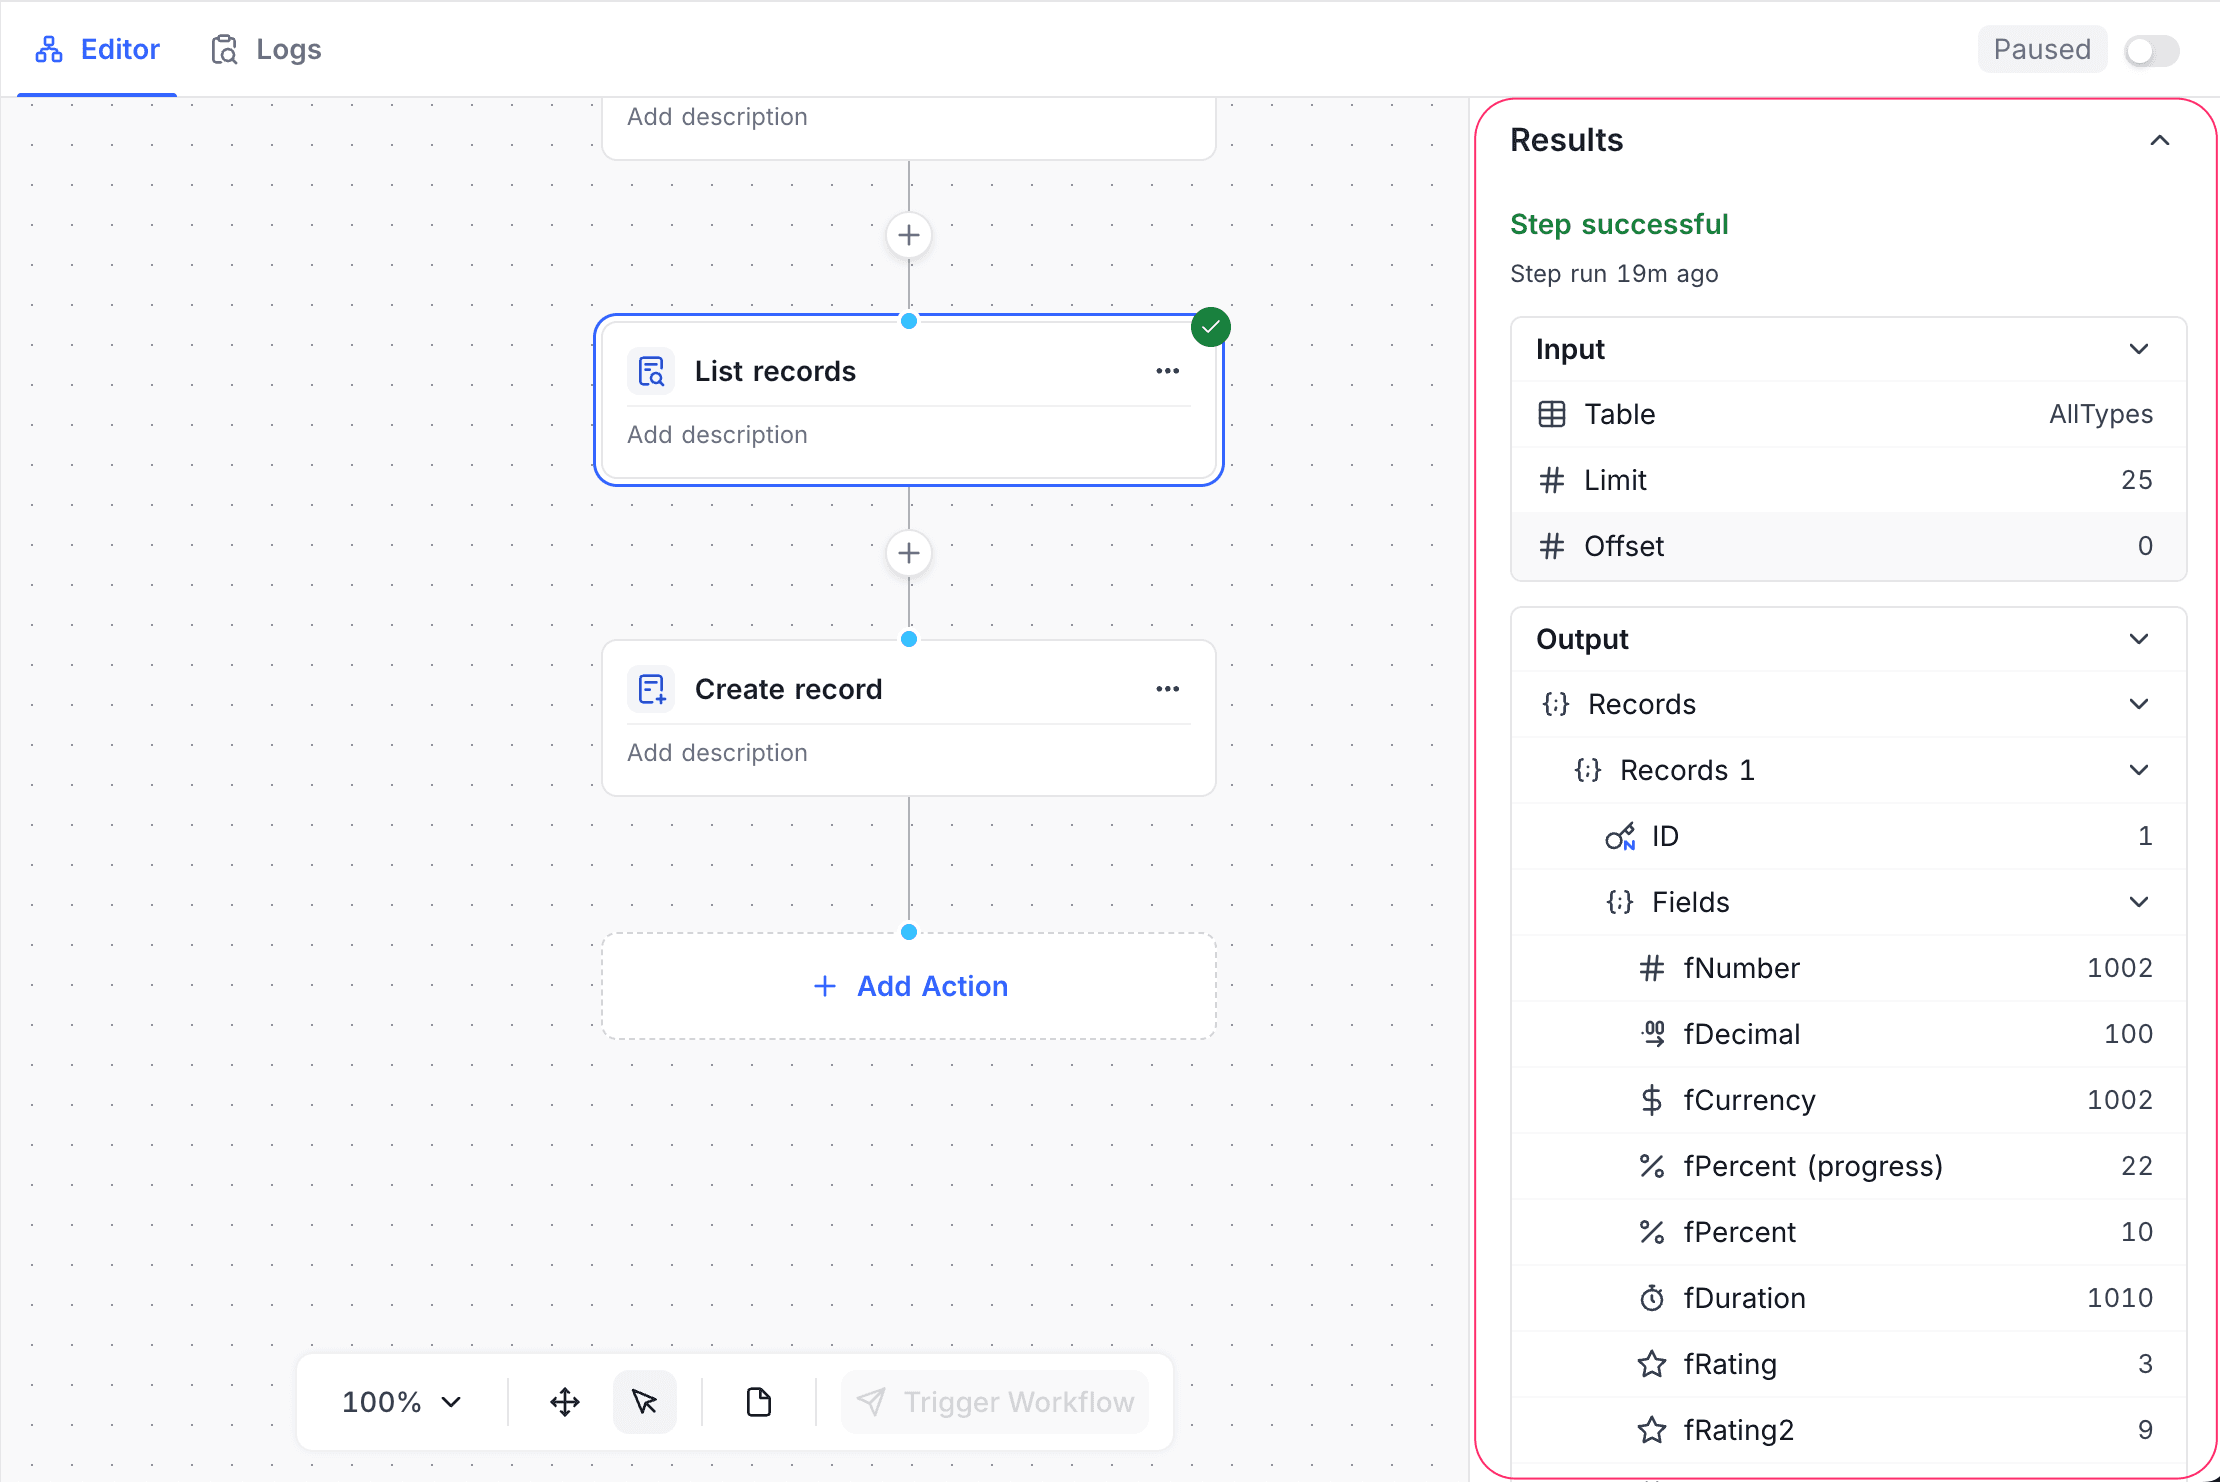Image resolution: width=2220 pixels, height=1482 pixels.
Task: Activate the selection cursor tool
Action: [645, 1401]
